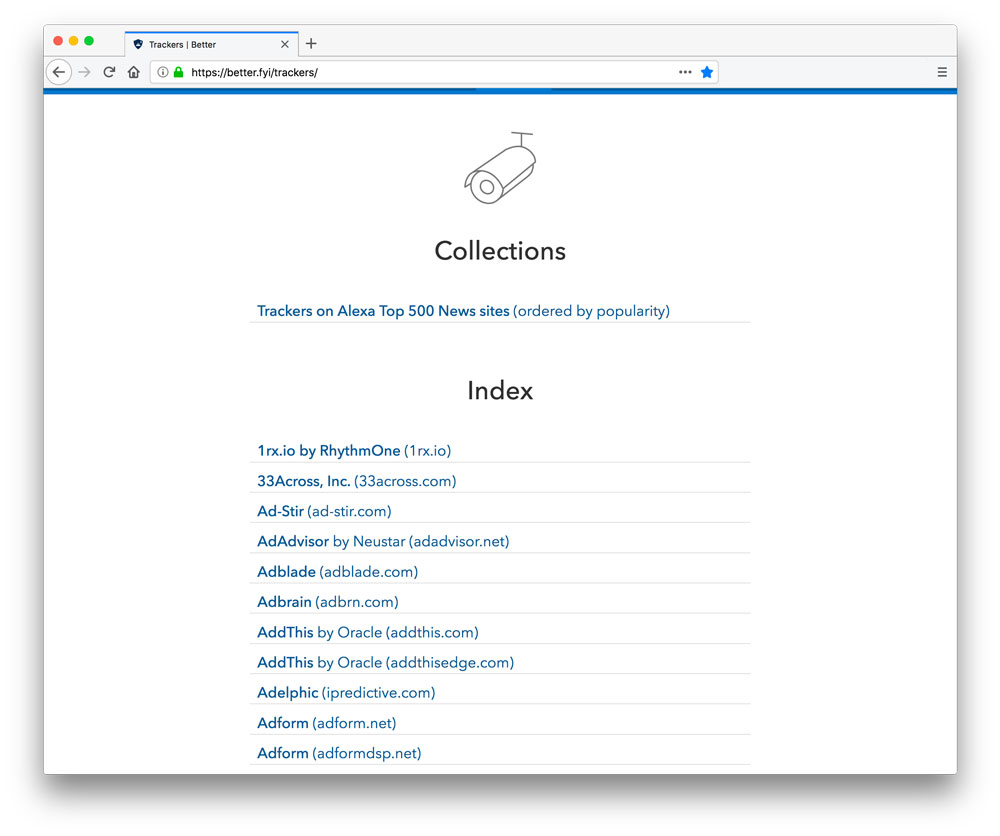Open page actions three-dots menu
The height and width of the screenshot is (836, 1000).
pyautogui.click(x=685, y=72)
